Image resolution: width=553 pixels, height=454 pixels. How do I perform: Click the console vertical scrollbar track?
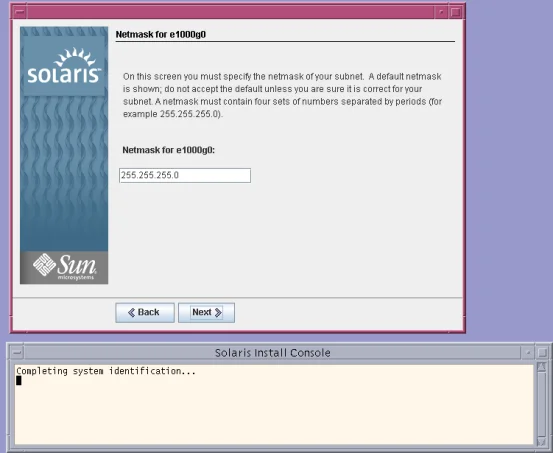(541, 404)
